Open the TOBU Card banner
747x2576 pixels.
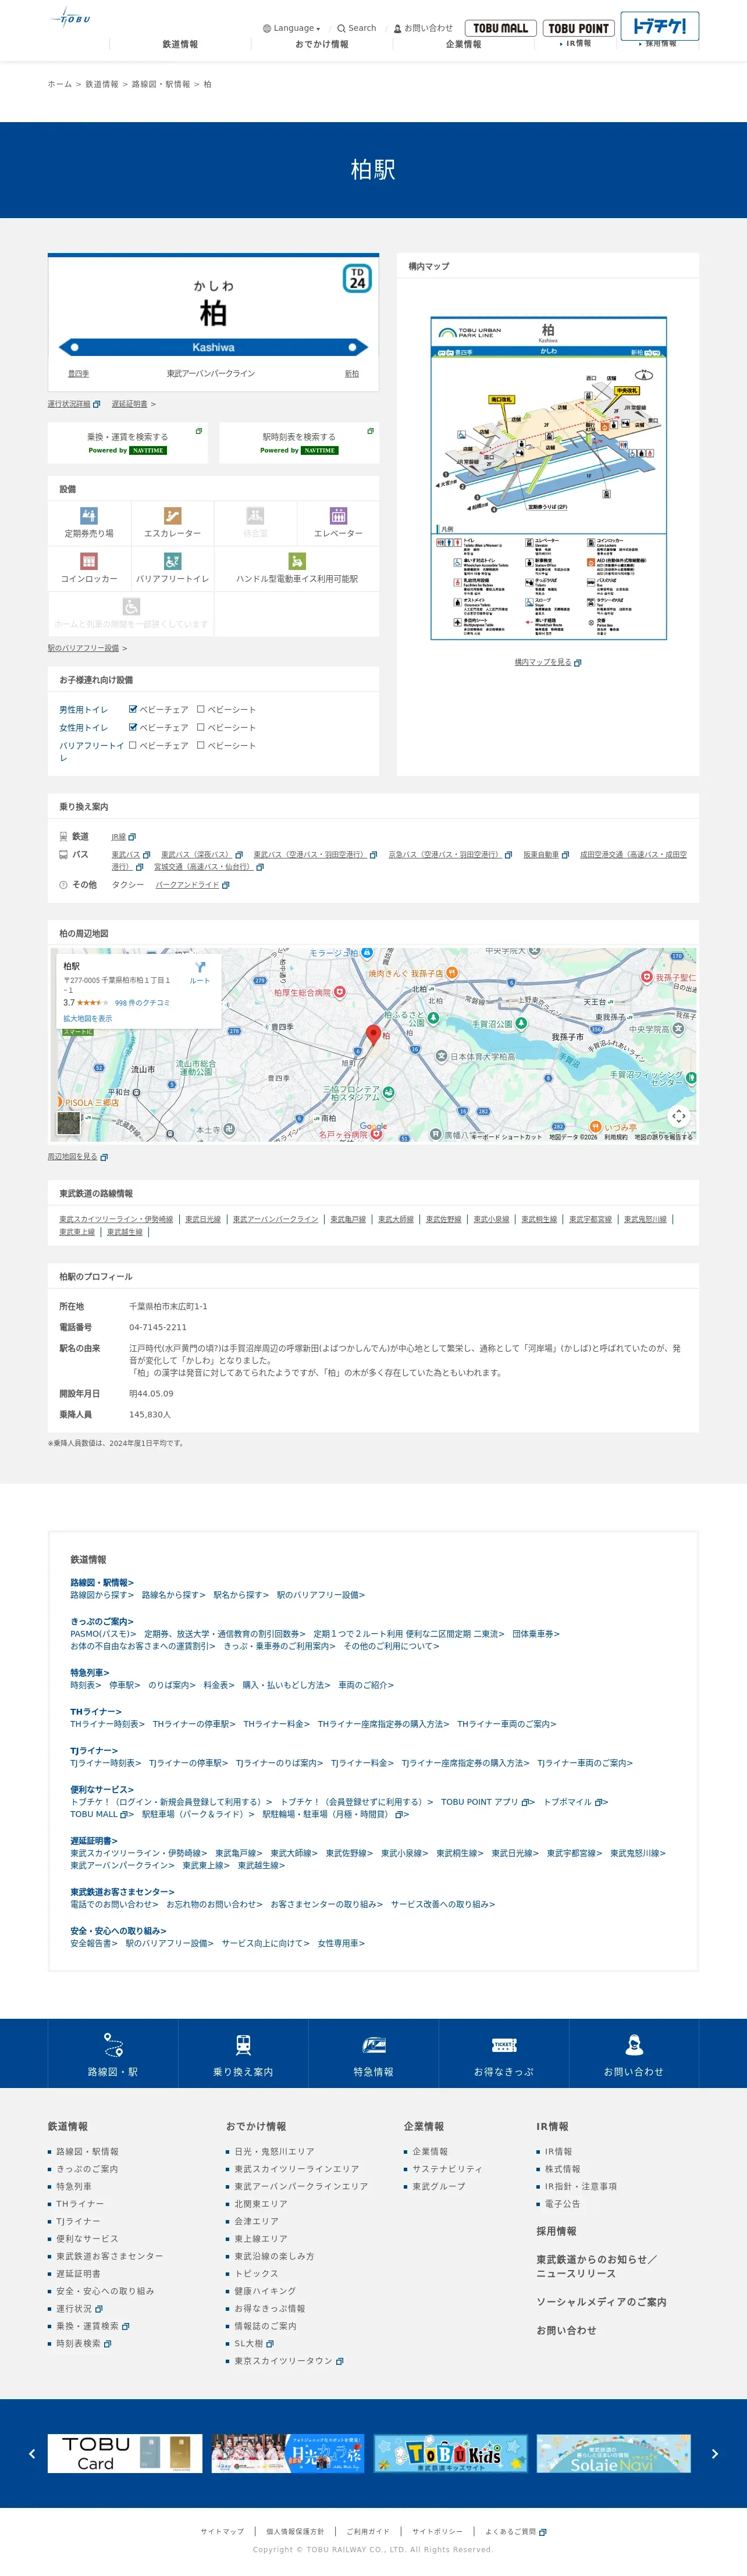[125, 2453]
